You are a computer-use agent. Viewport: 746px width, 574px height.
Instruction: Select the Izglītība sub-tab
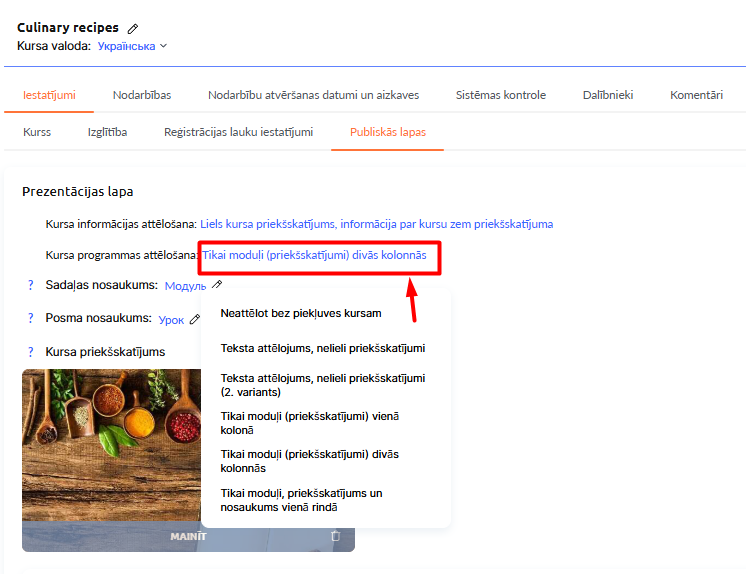point(107,132)
